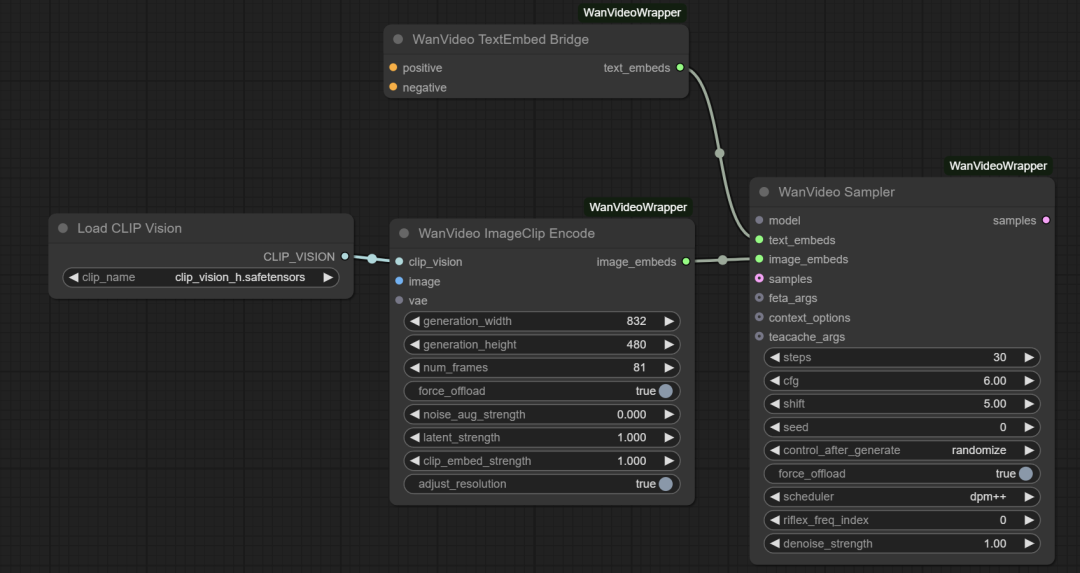Toggle force_offload in ImageClip Encode node

pos(665,391)
